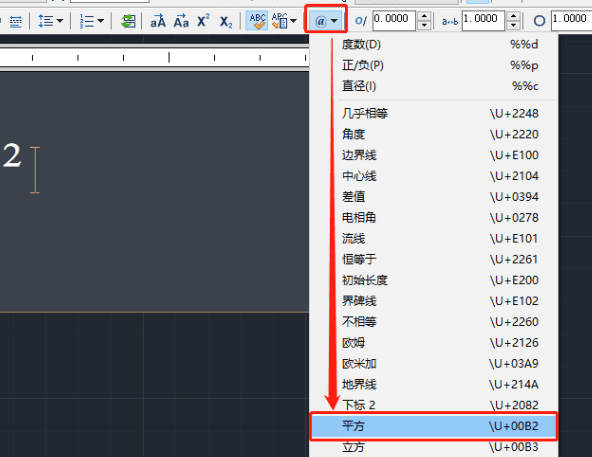Apply subscript X₂ formatting
The height and width of the screenshot is (457, 592).
pyautogui.click(x=226, y=22)
